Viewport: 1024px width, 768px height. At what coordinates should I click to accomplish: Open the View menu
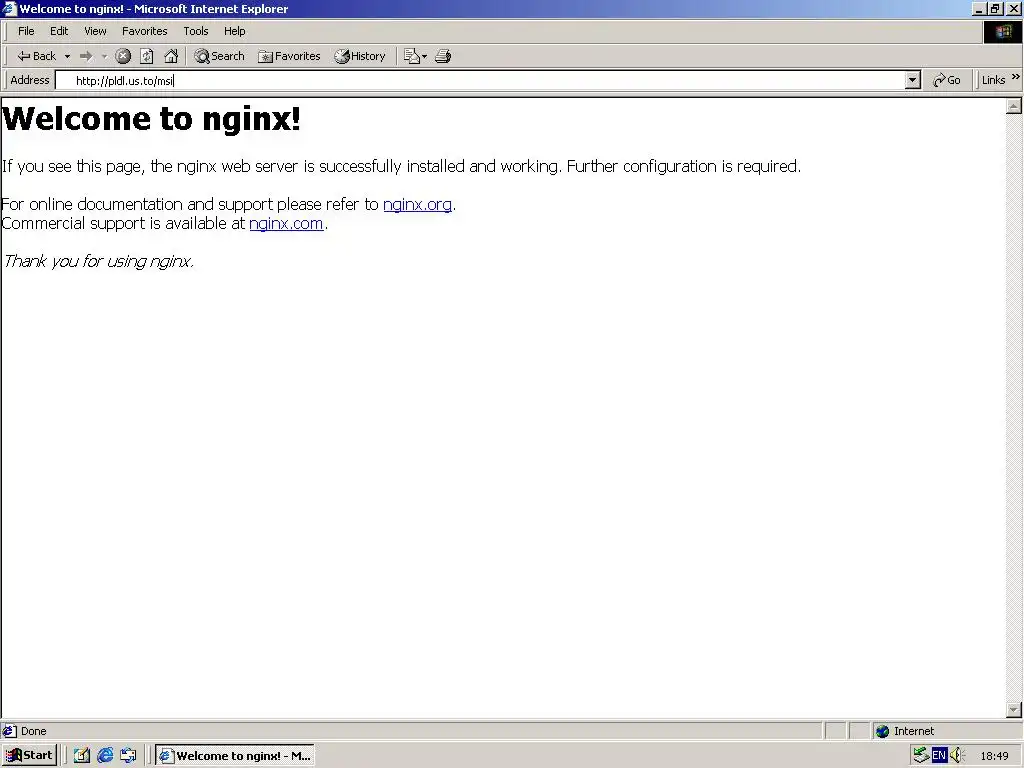coord(95,31)
